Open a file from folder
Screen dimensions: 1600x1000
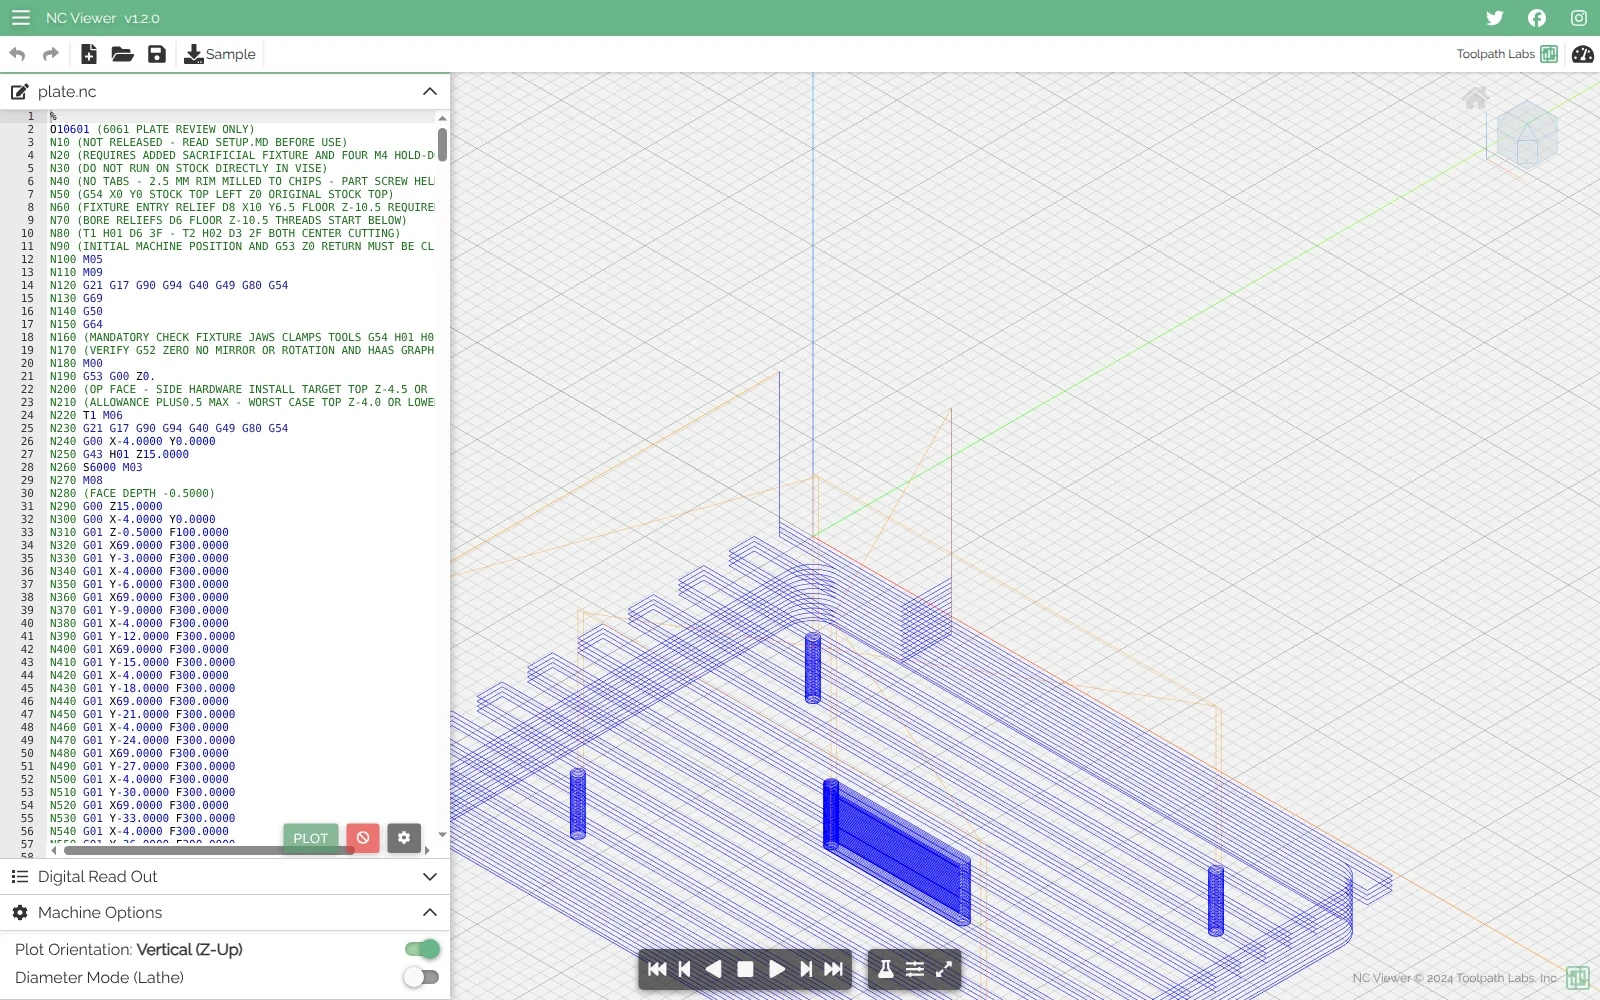tap(122, 54)
